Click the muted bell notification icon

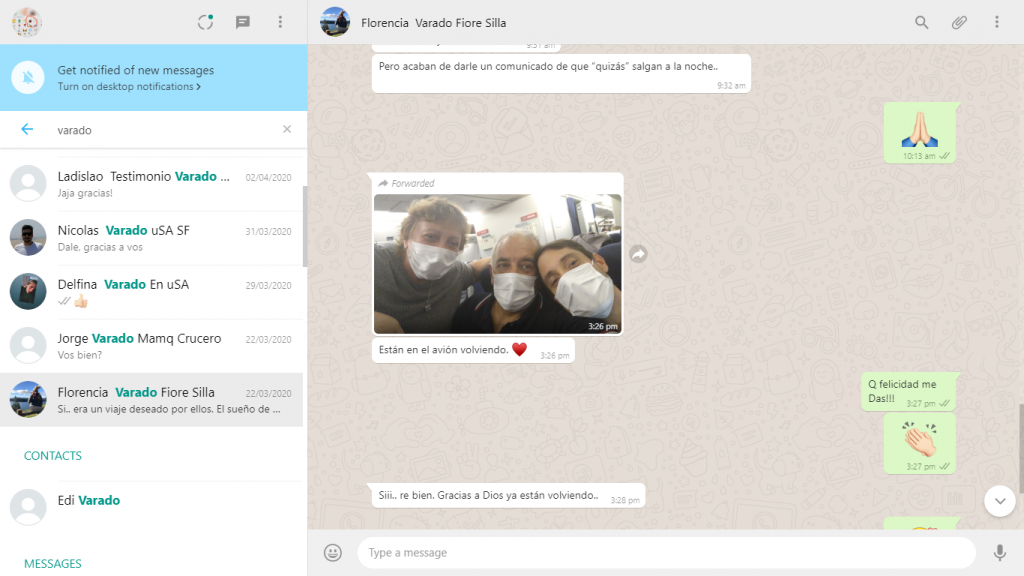27,78
